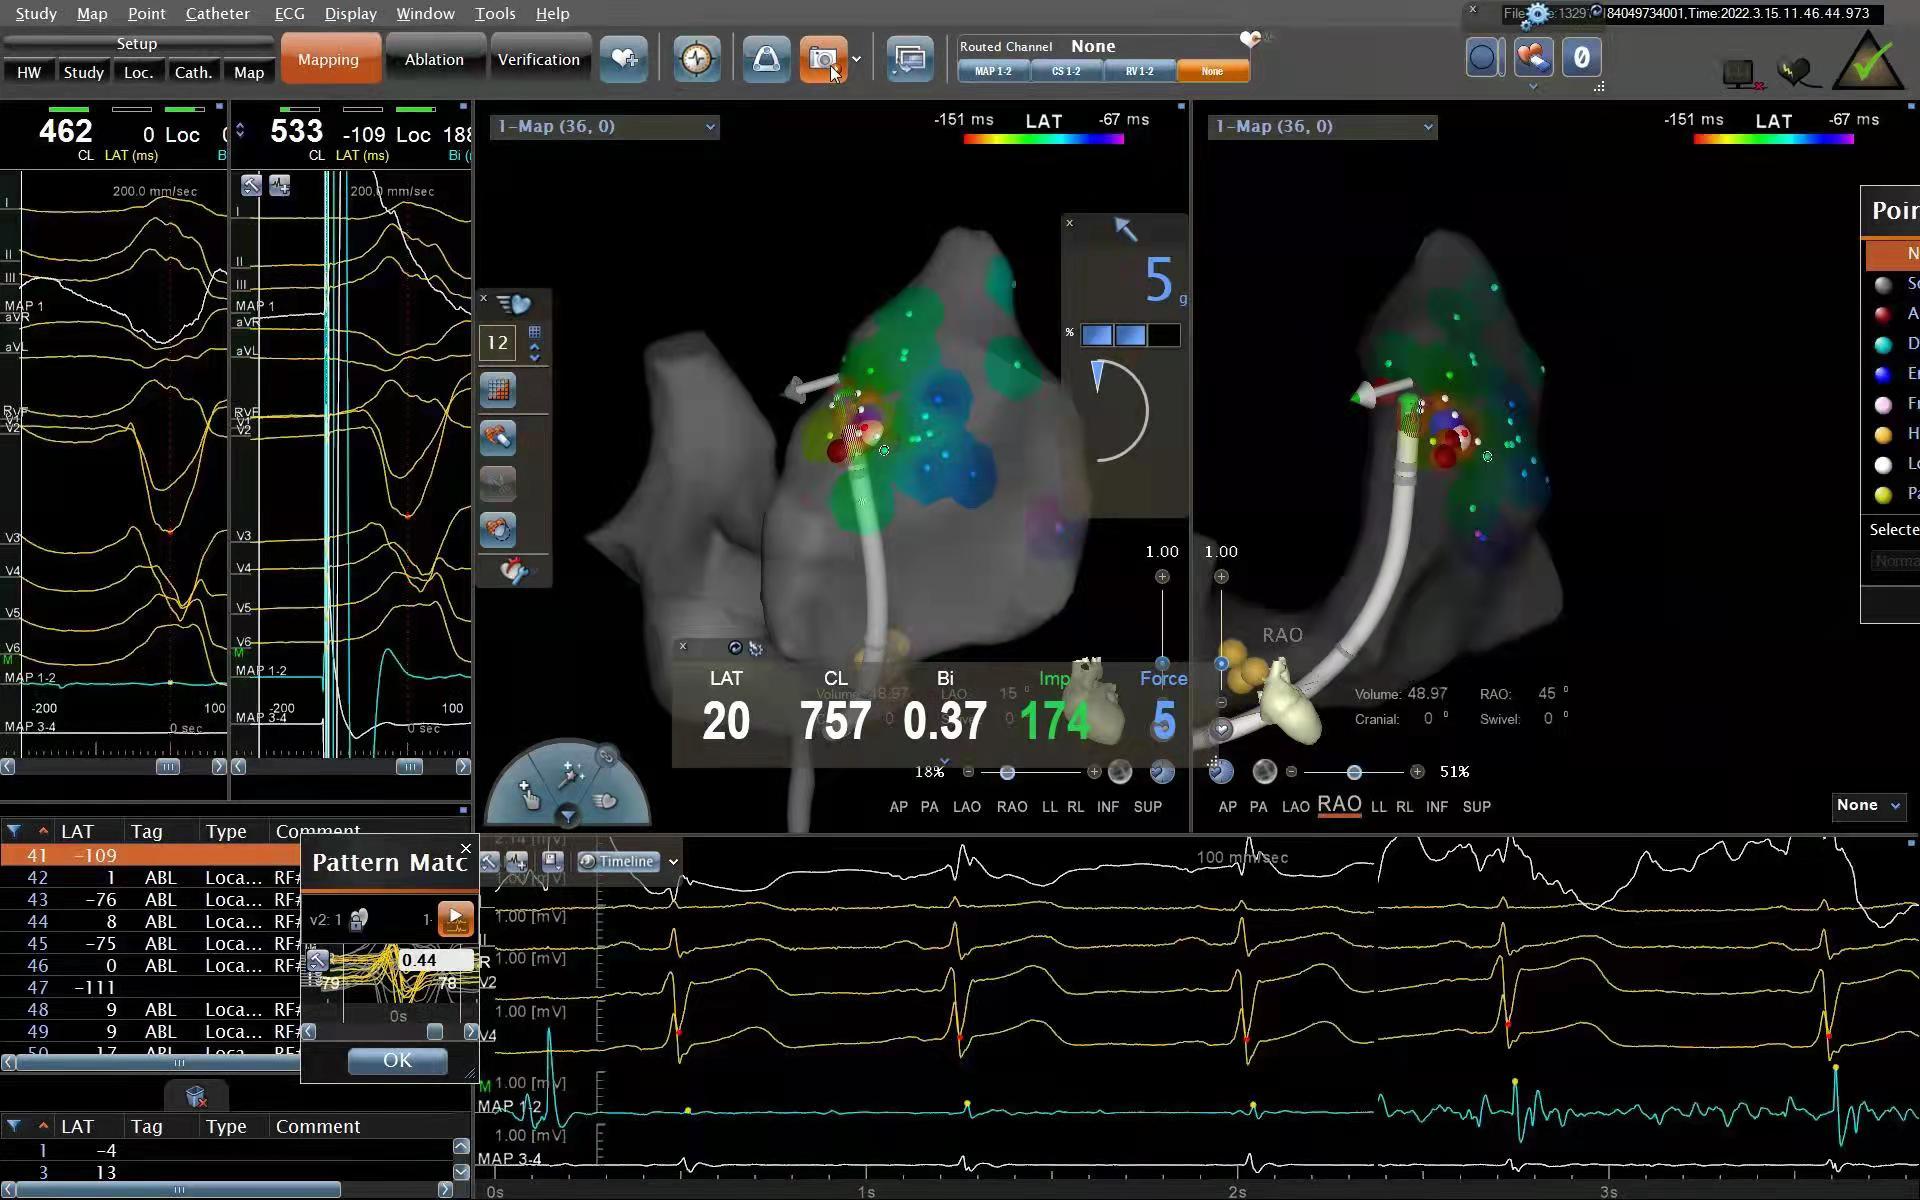Open the None dropdown at bottom right
This screenshot has height=1200, width=1920.
pyautogui.click(x=1867, y=806)
